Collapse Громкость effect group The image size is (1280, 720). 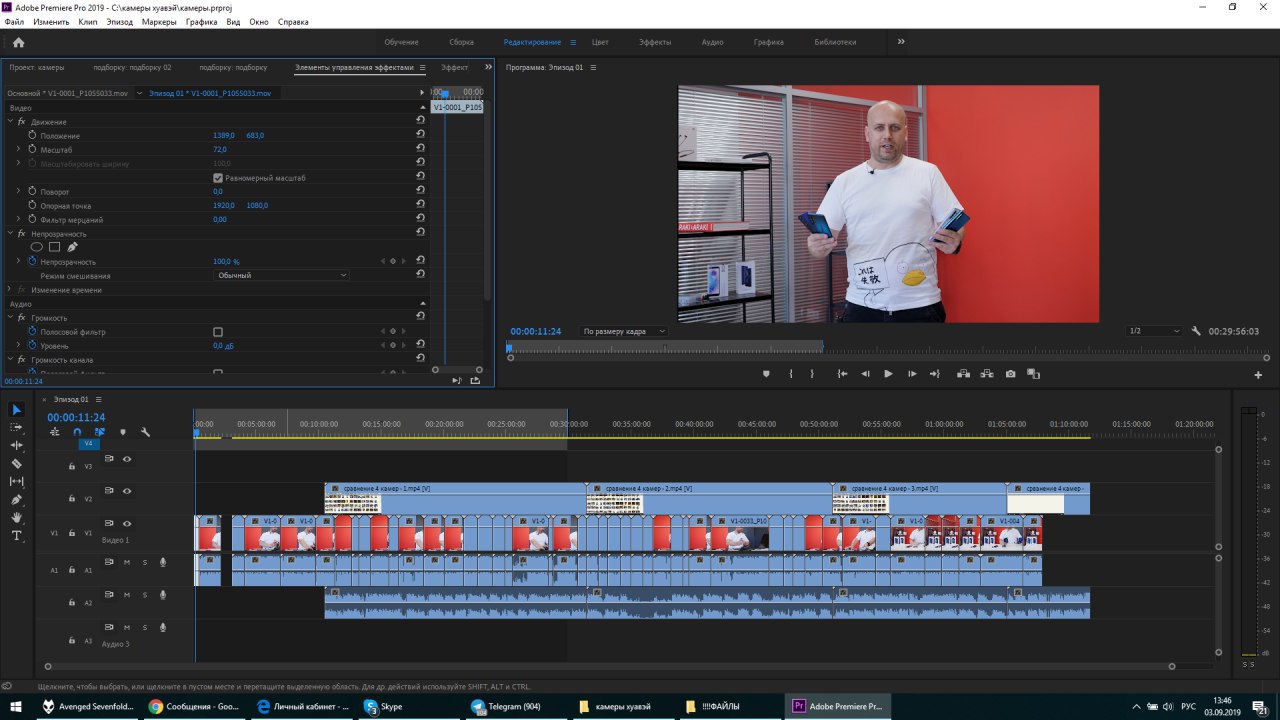10,317
